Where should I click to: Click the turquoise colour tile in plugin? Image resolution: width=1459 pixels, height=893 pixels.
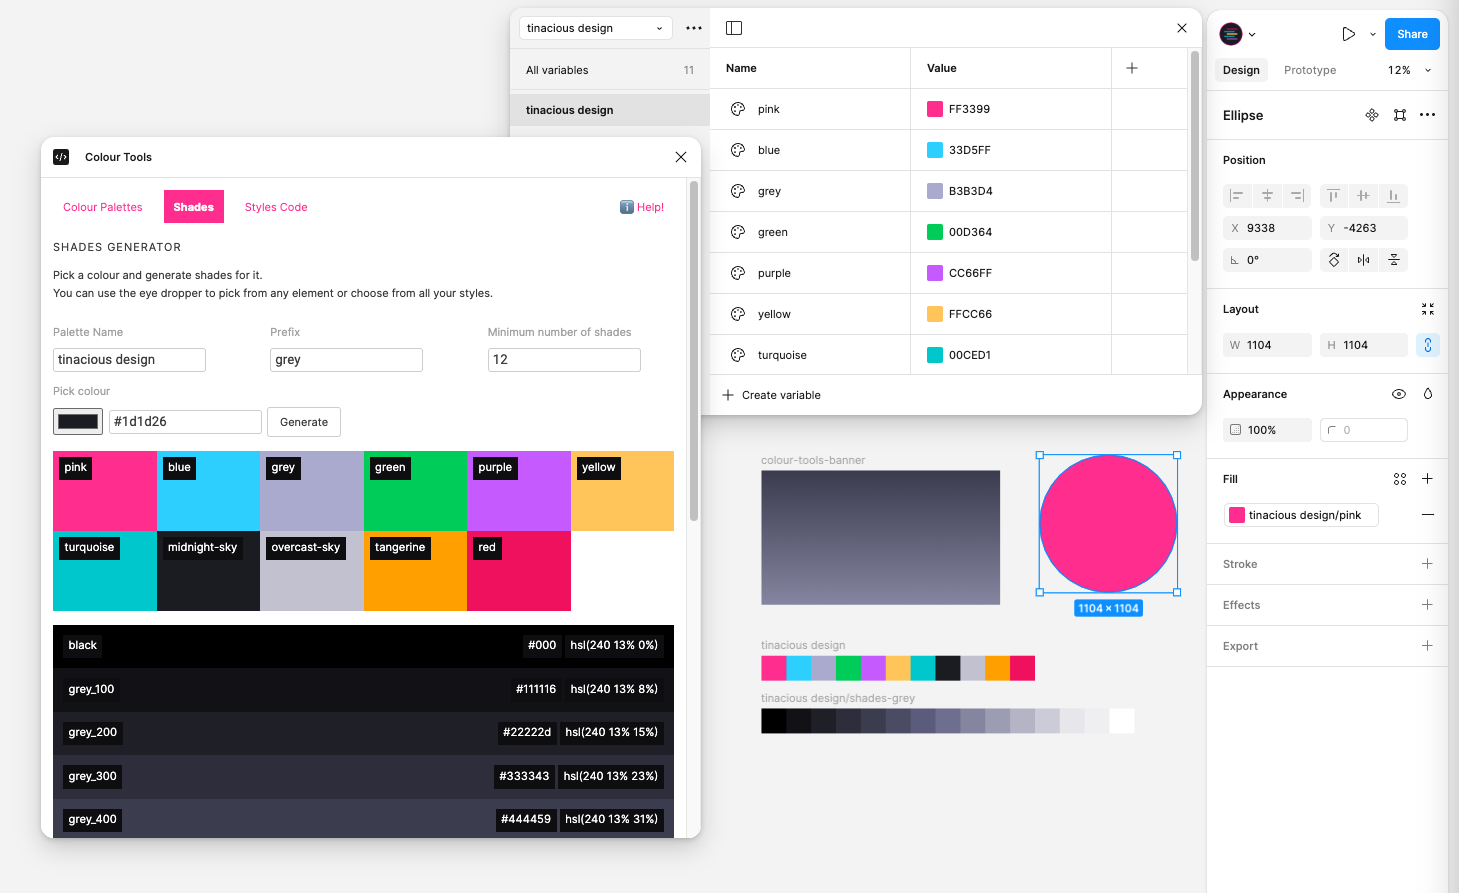tap(105, 571)
